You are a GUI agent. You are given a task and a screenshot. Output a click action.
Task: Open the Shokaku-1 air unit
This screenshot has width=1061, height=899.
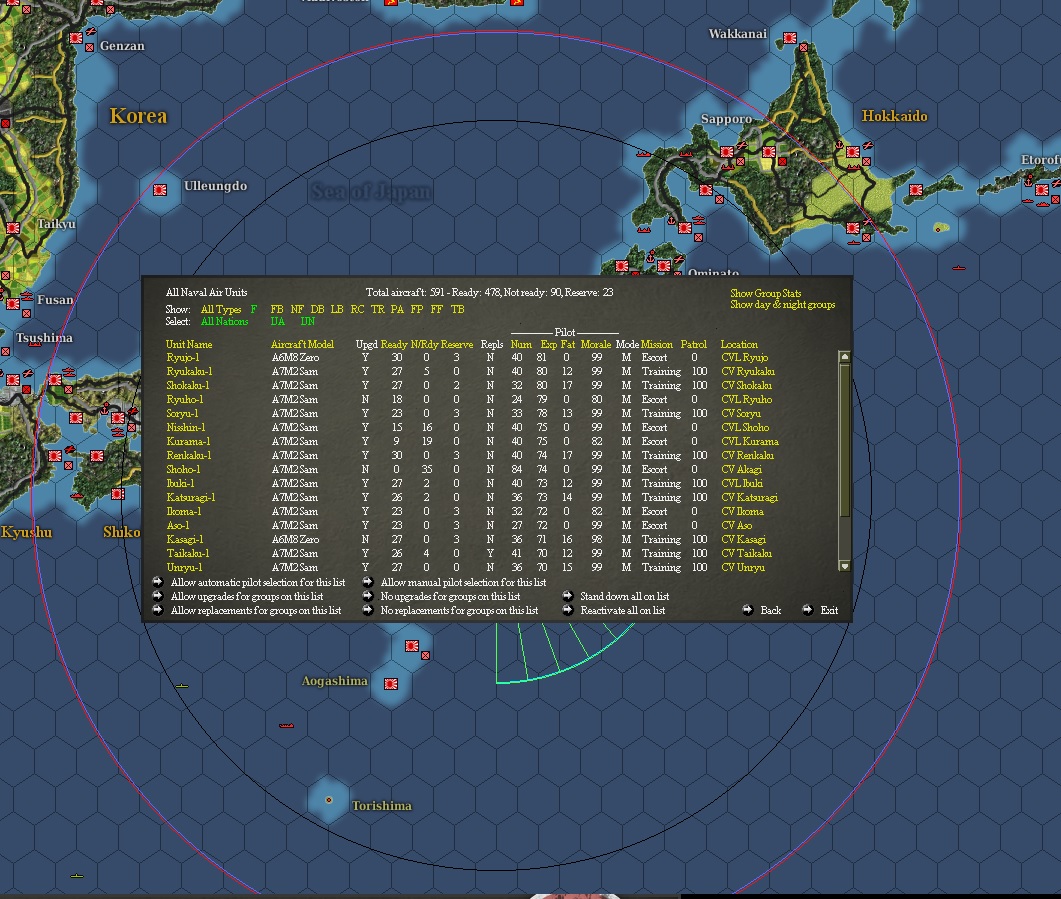click(187, 386)
